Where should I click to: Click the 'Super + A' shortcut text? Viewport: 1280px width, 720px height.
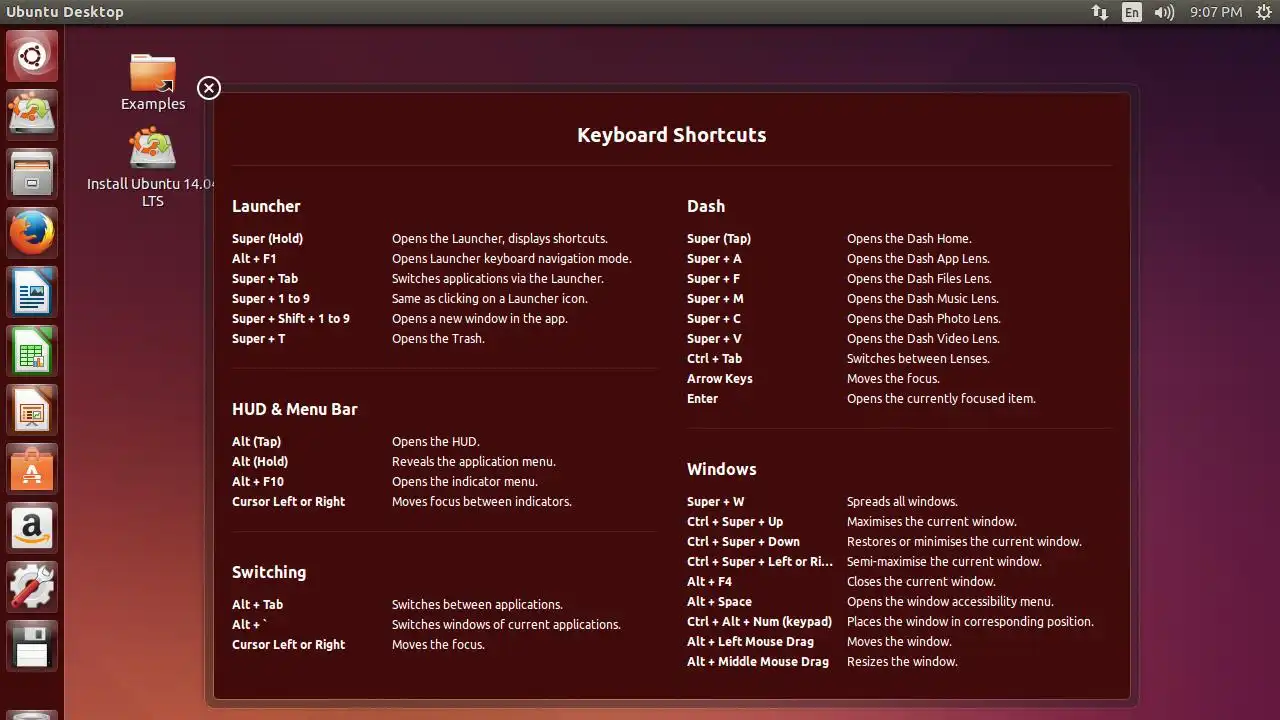(x=714, y=259)
